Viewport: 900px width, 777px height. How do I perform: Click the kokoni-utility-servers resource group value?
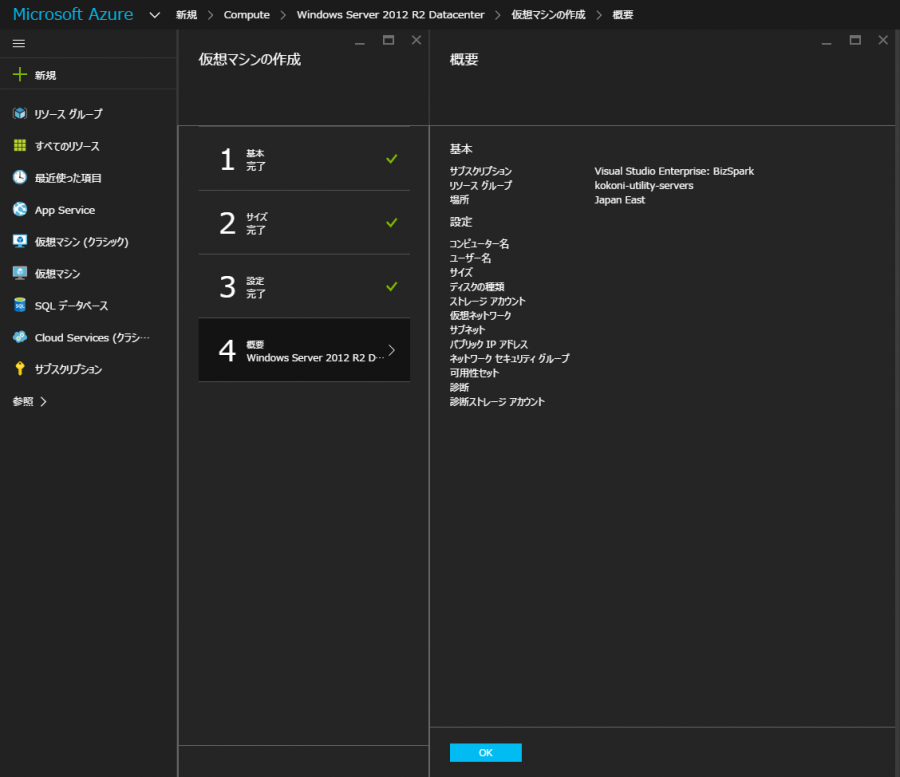pyautogui.click(x=643, y=185)
